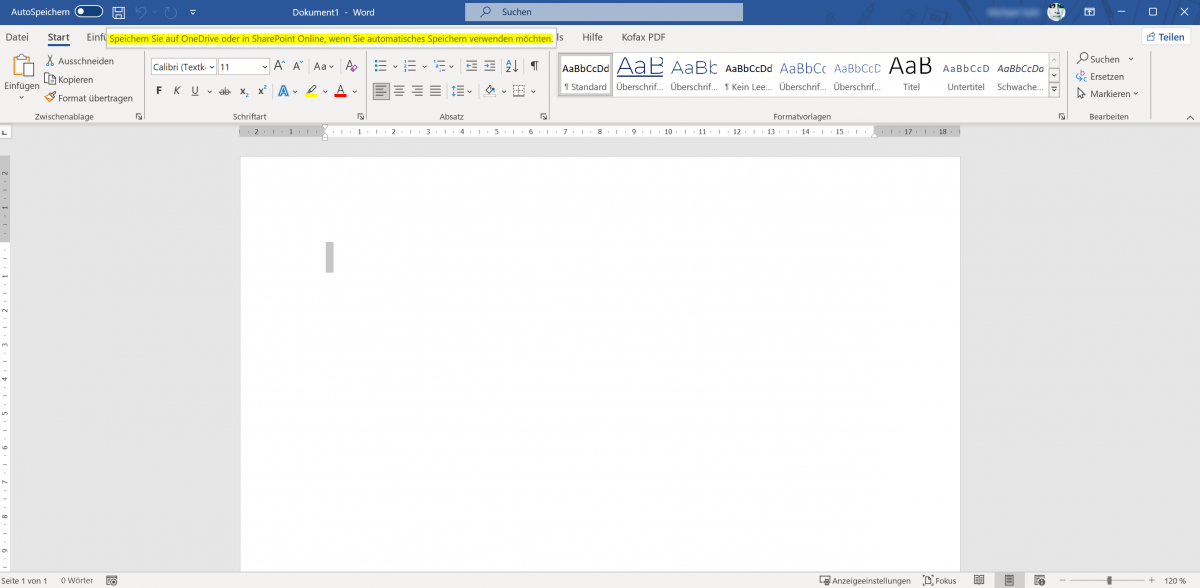Open the font size dropdown
This screenshot has width=1200, height=588.
(262, 66)
